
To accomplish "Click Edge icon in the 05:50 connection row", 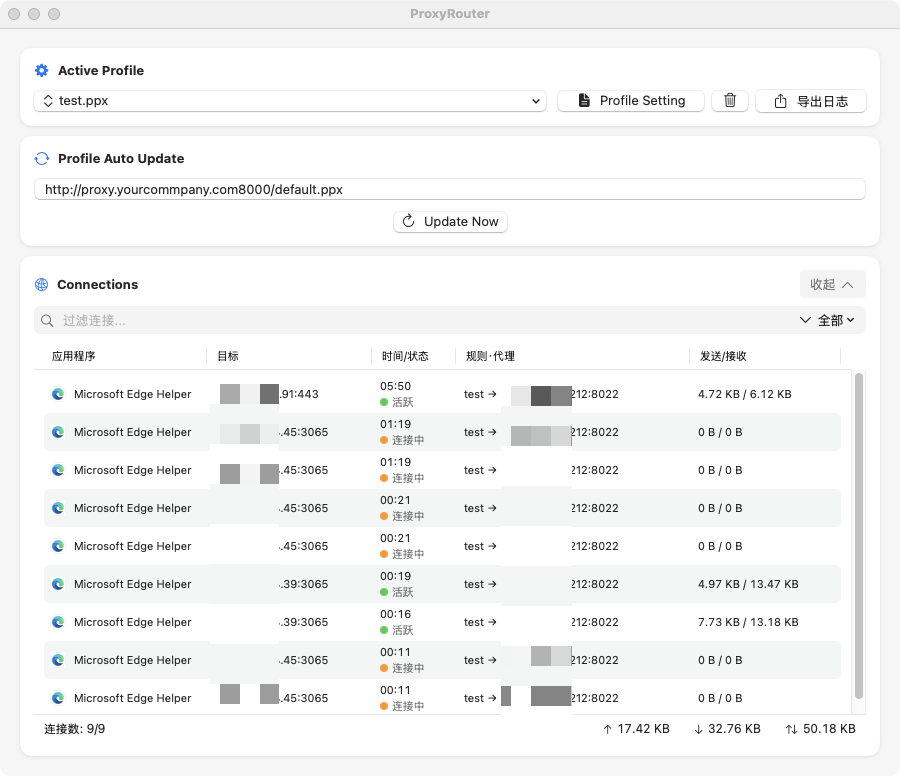I will click(x=58, y=394).
